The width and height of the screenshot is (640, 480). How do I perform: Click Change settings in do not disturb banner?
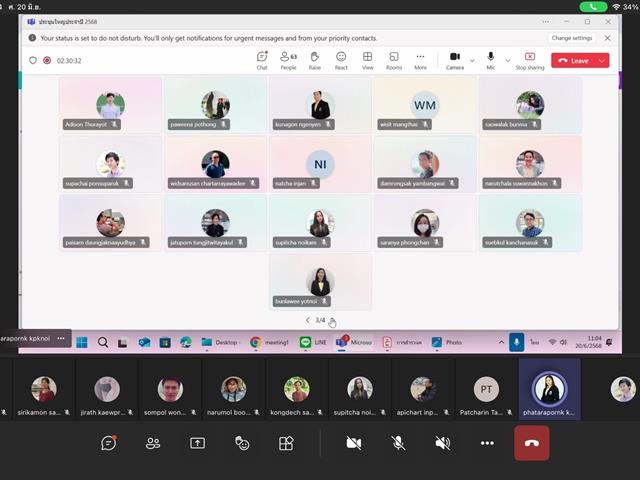tap(571, 38)
